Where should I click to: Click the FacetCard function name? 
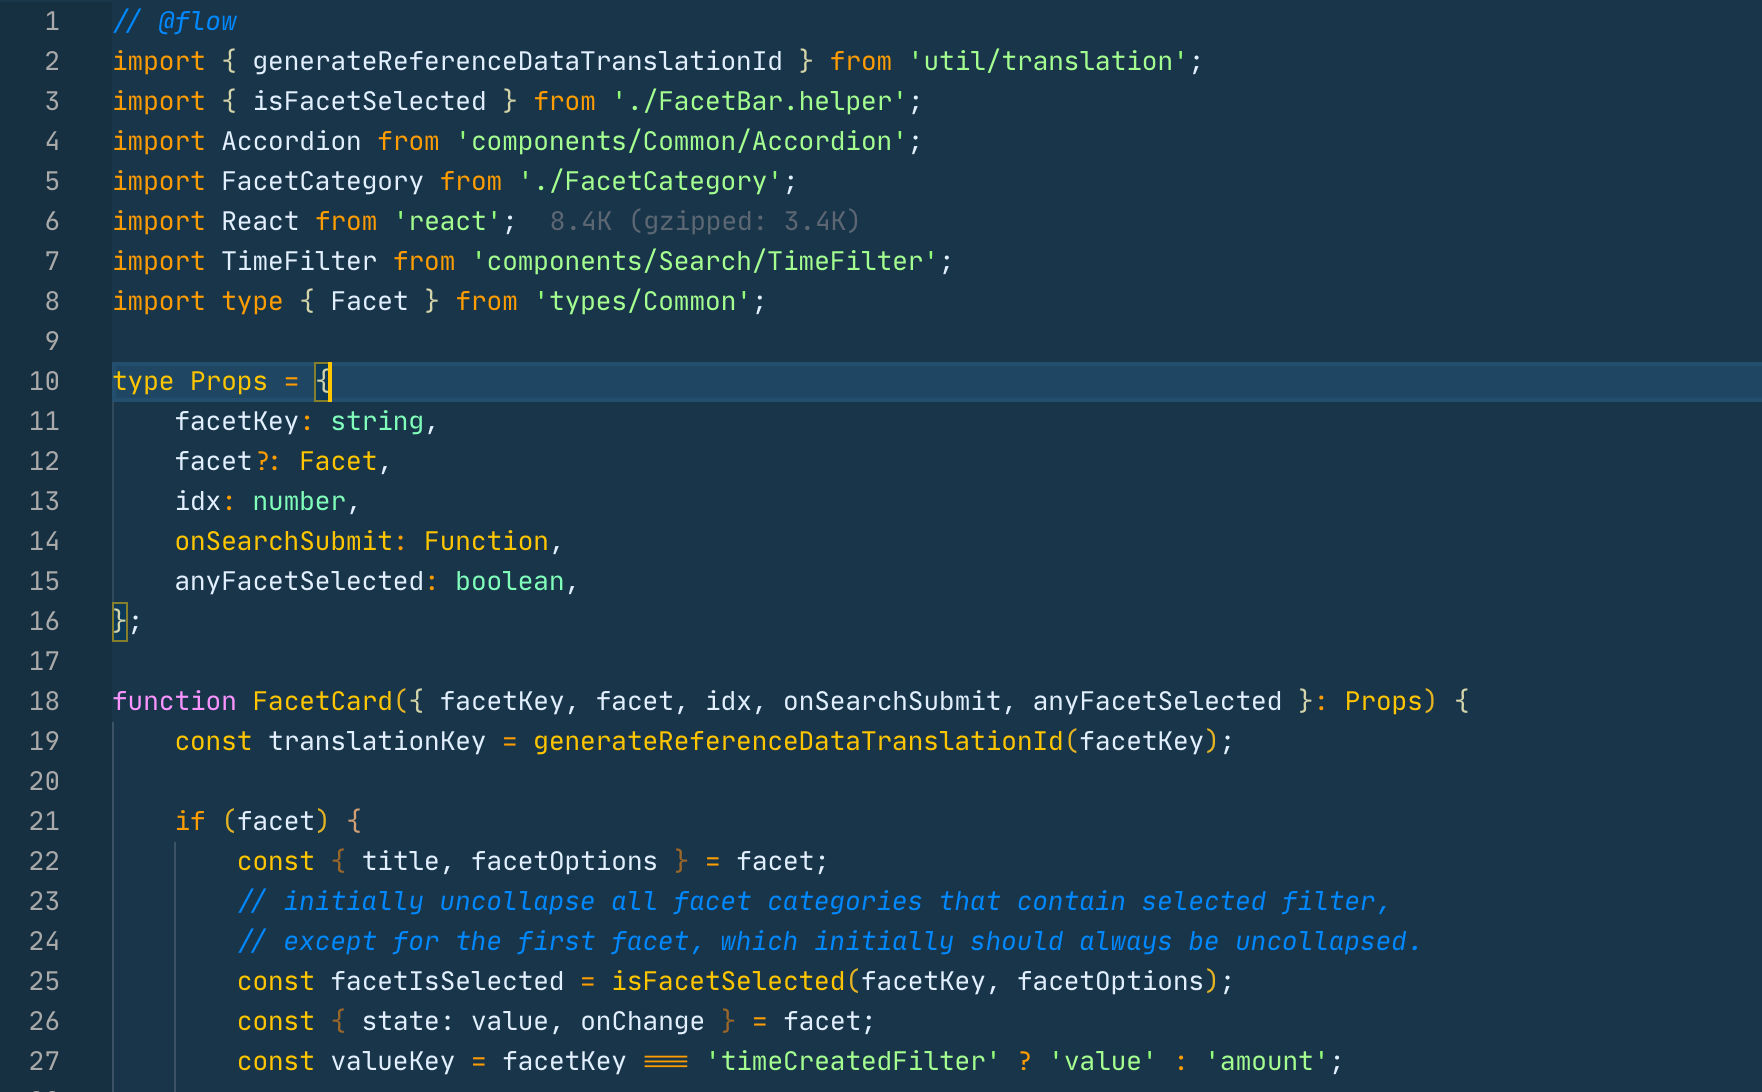(322, 701)
